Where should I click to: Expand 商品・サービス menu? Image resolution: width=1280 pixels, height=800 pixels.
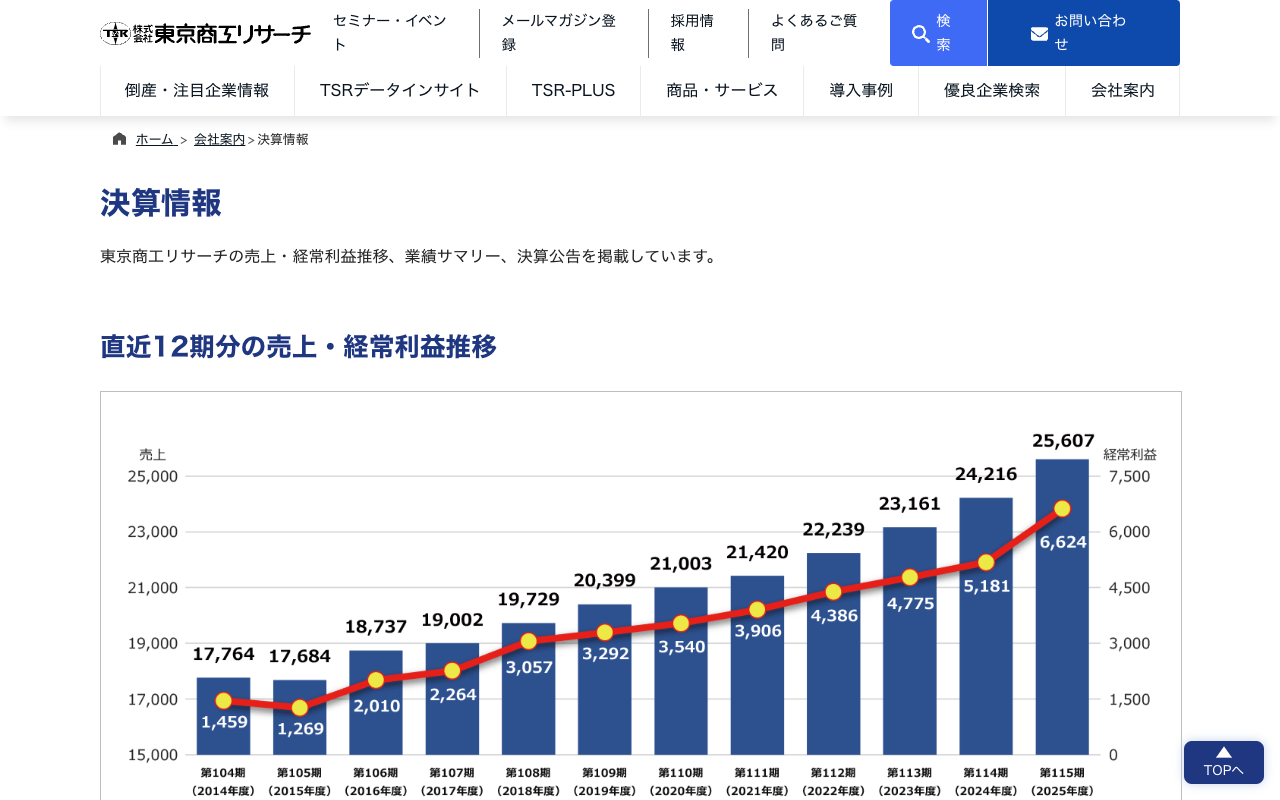coord(722,90)
